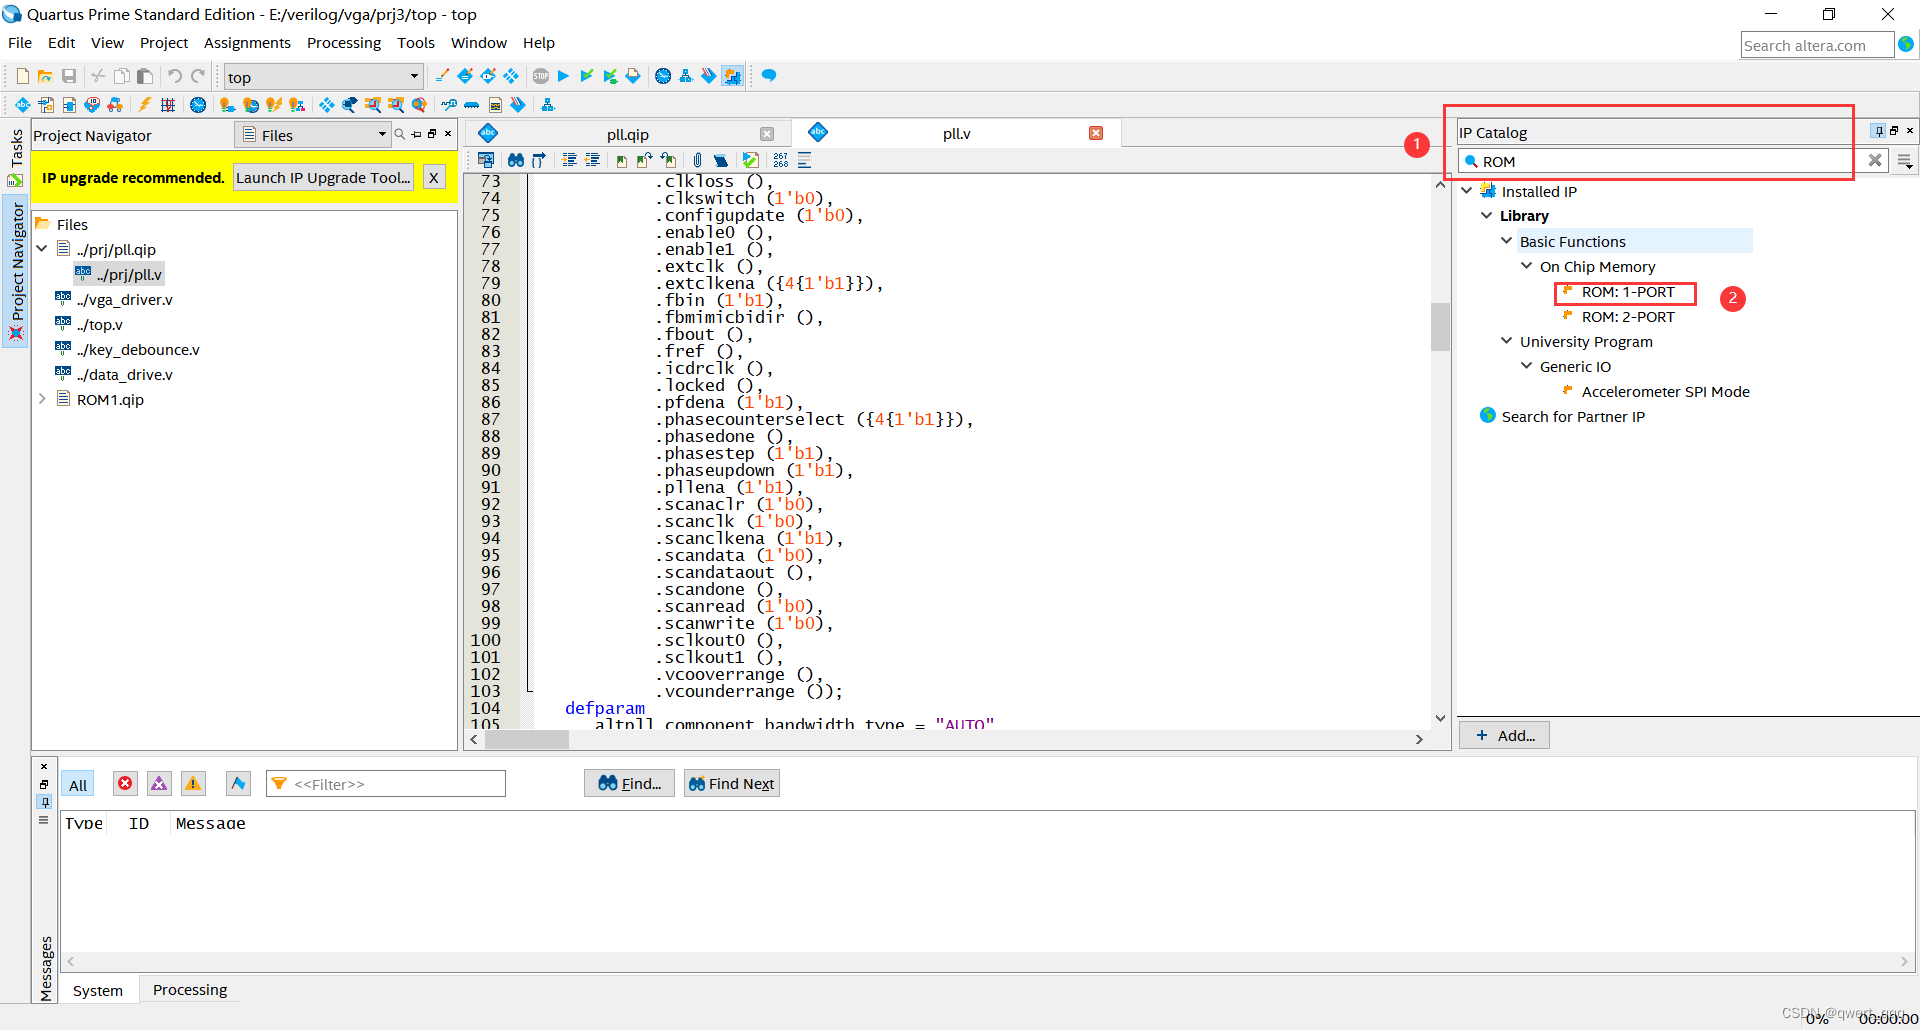Click the decrease indent icon in editor

pyautogui.click(x=592, y=160)
